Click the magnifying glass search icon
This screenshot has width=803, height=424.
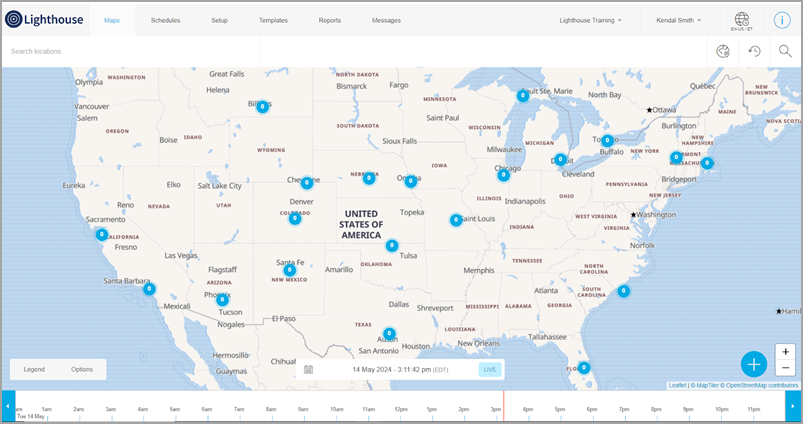pos(785,51)
